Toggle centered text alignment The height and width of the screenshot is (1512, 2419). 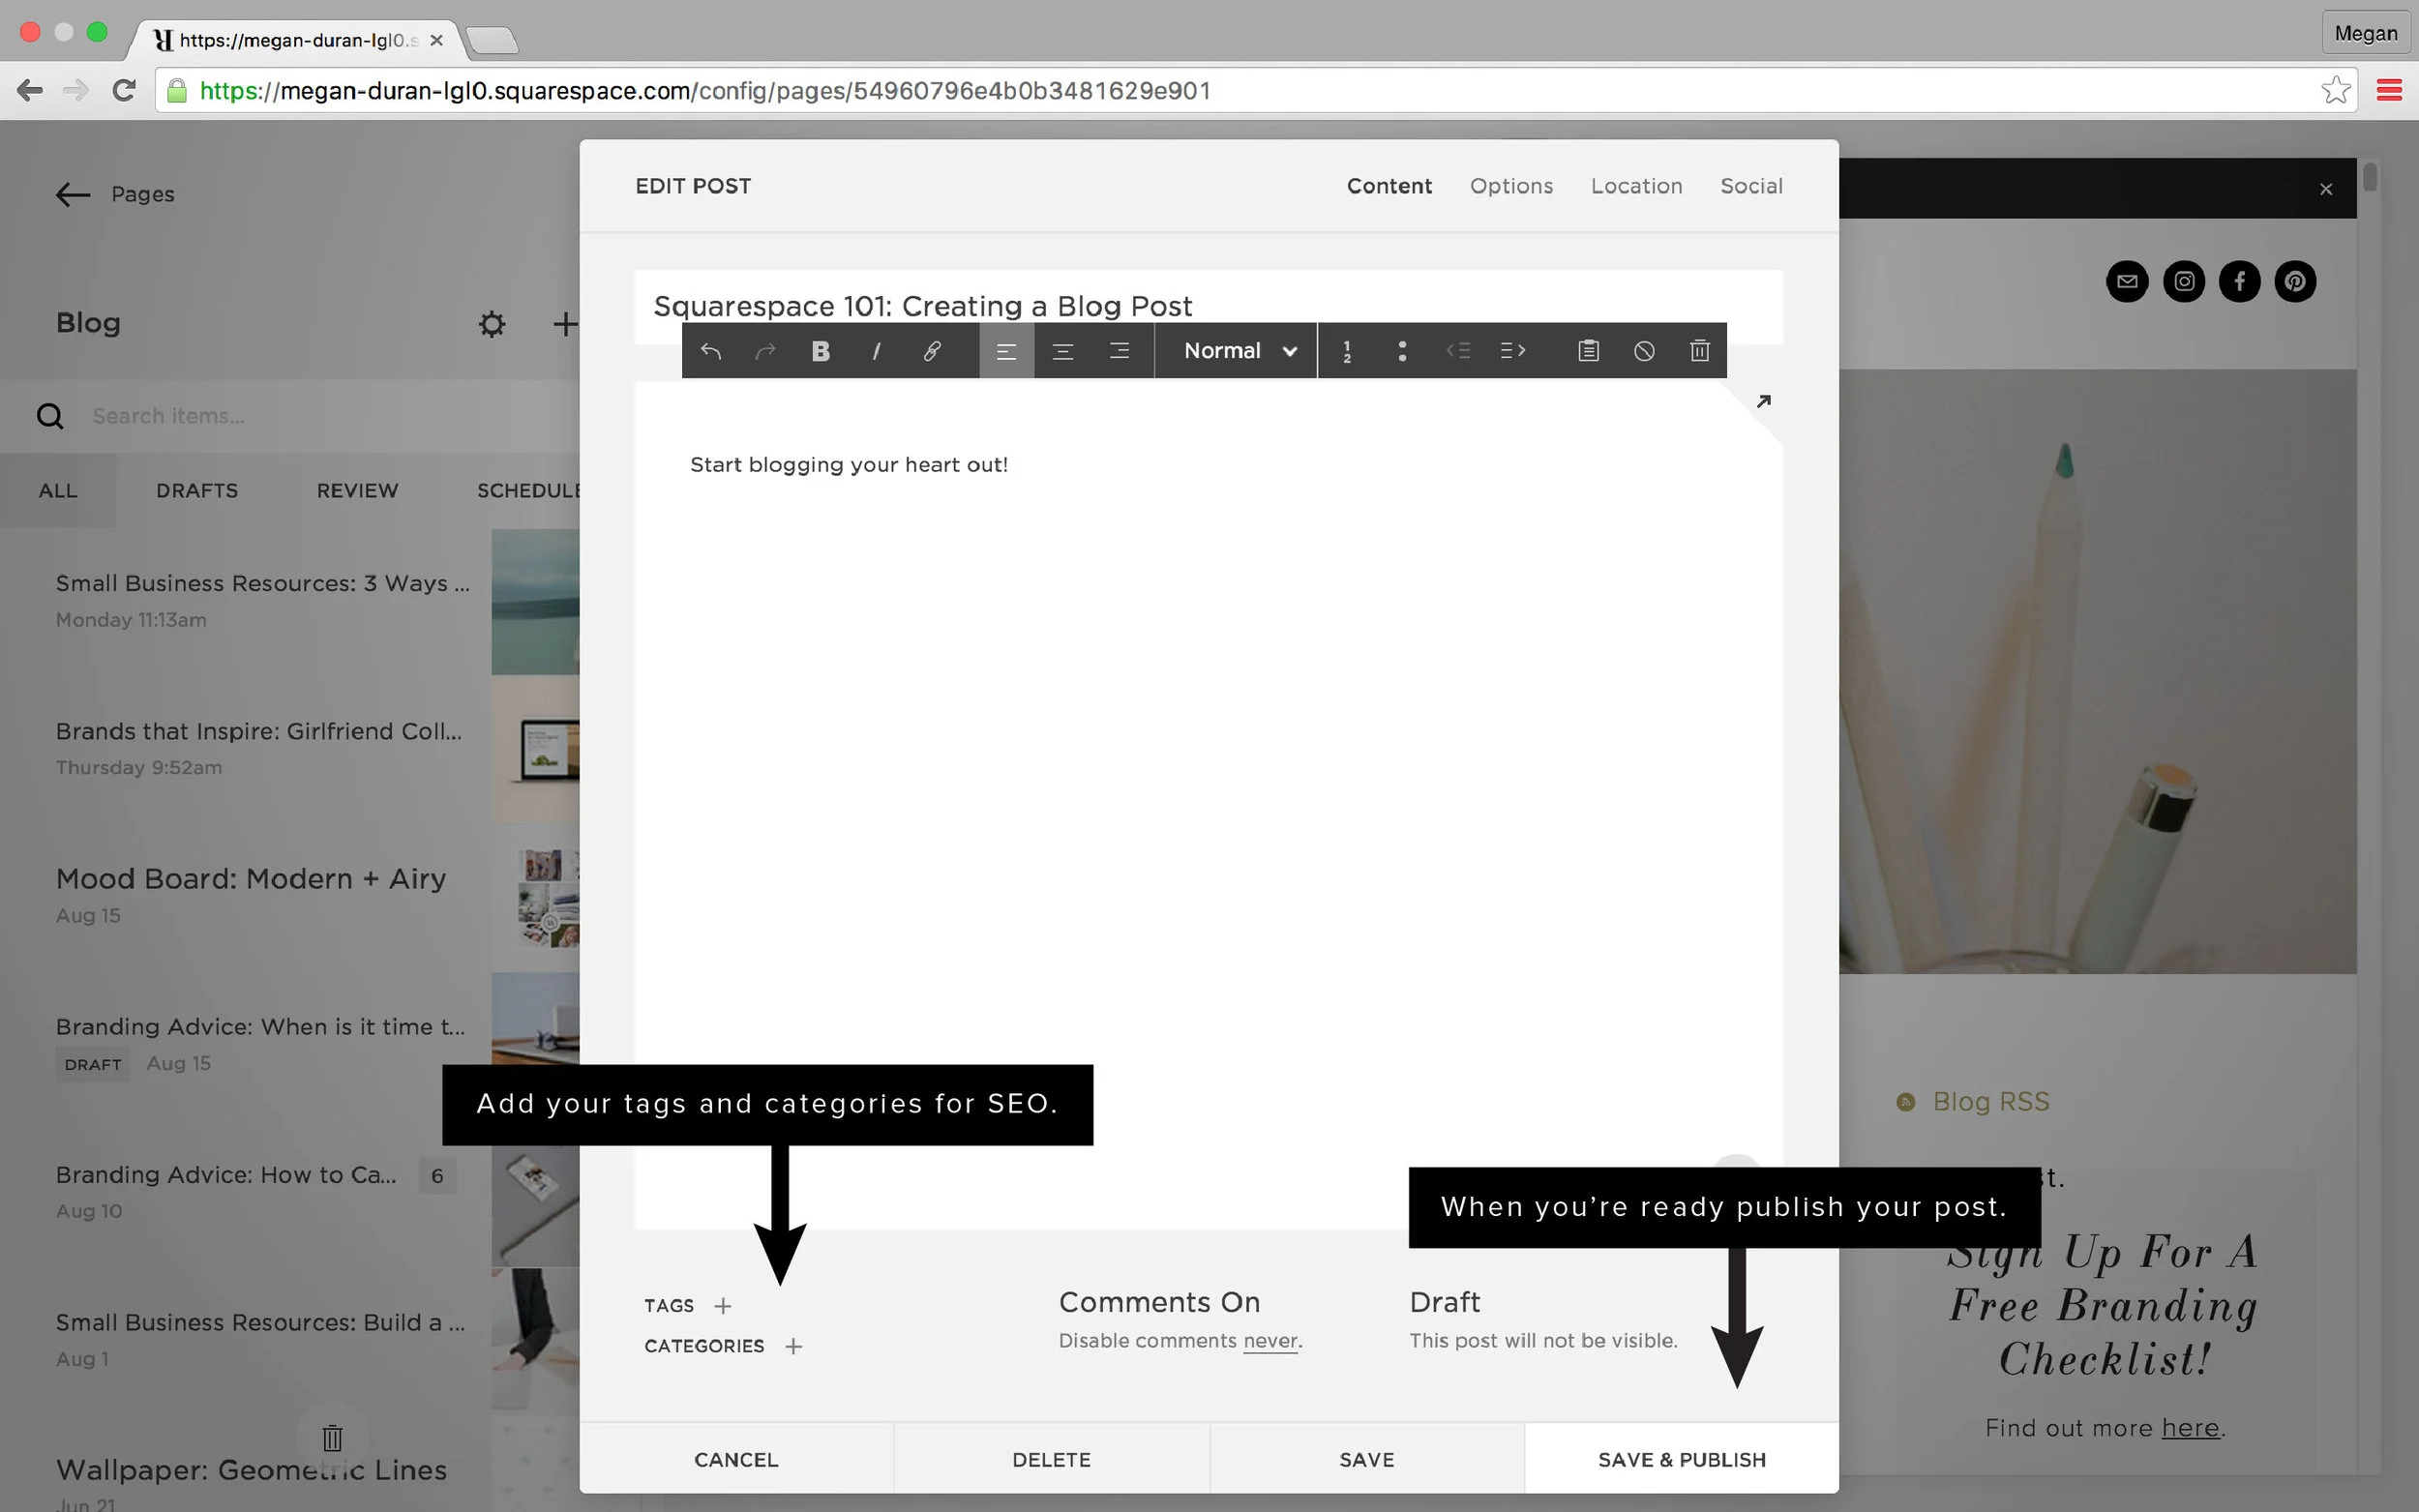(1062, 350)
